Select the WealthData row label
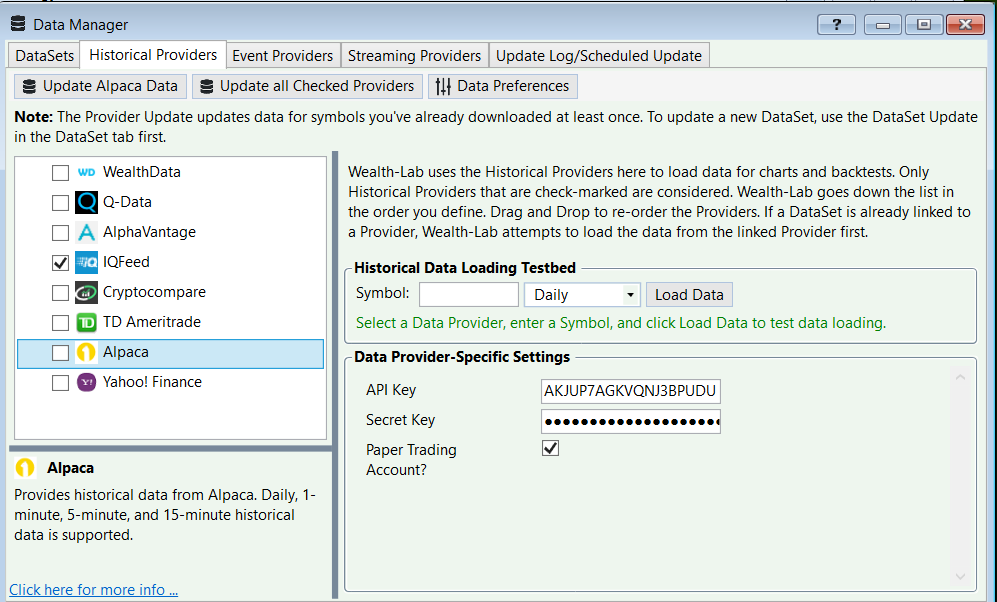Viewport: 997px width, 602px height. click(x=142, y=172)
